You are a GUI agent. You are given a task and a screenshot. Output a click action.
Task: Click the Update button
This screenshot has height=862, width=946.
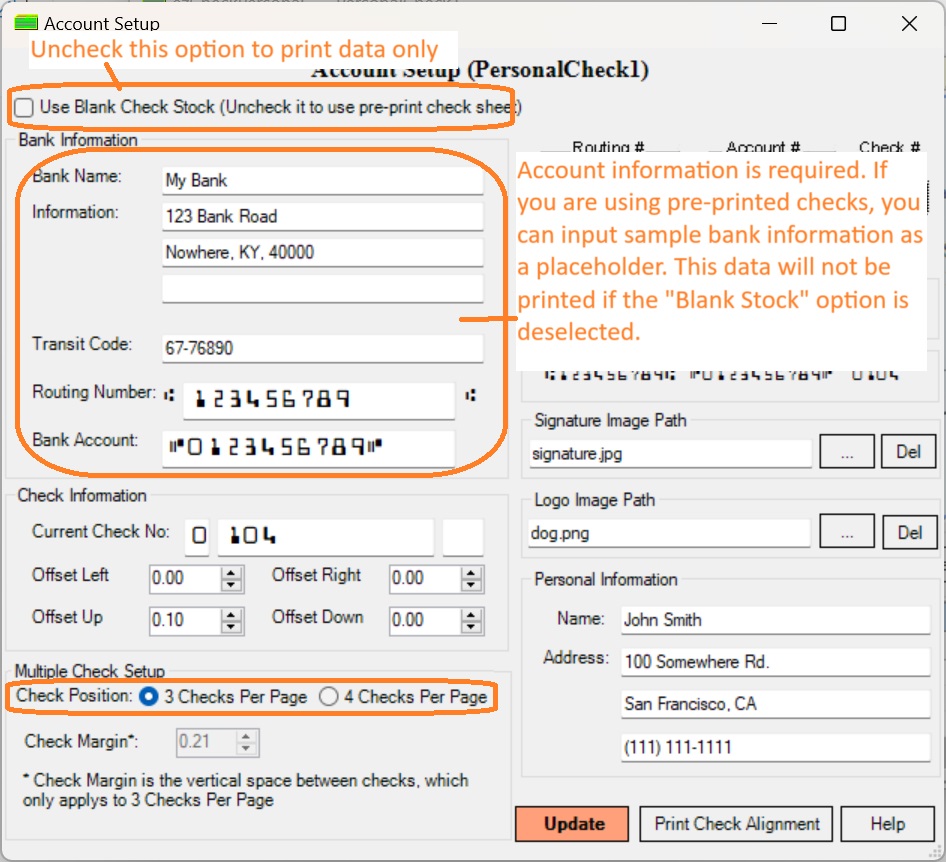click(571, 824)
